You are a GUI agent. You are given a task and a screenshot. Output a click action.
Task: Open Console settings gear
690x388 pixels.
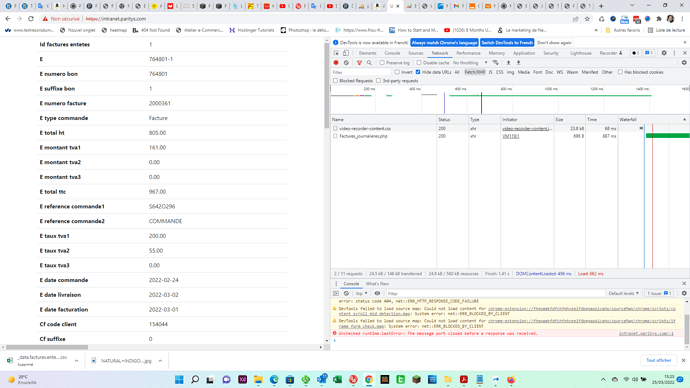[x=684, y=293]
